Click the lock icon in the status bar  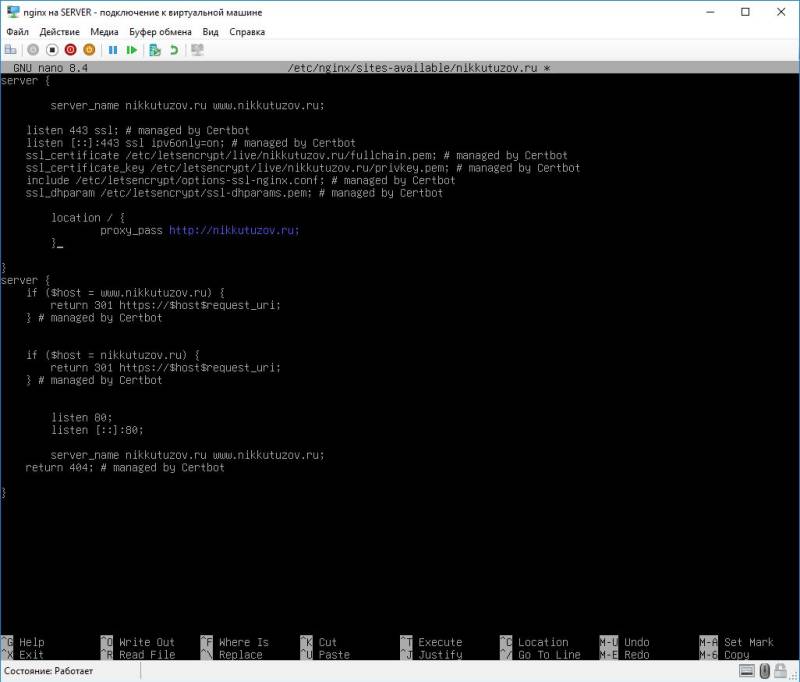(780, 671)
